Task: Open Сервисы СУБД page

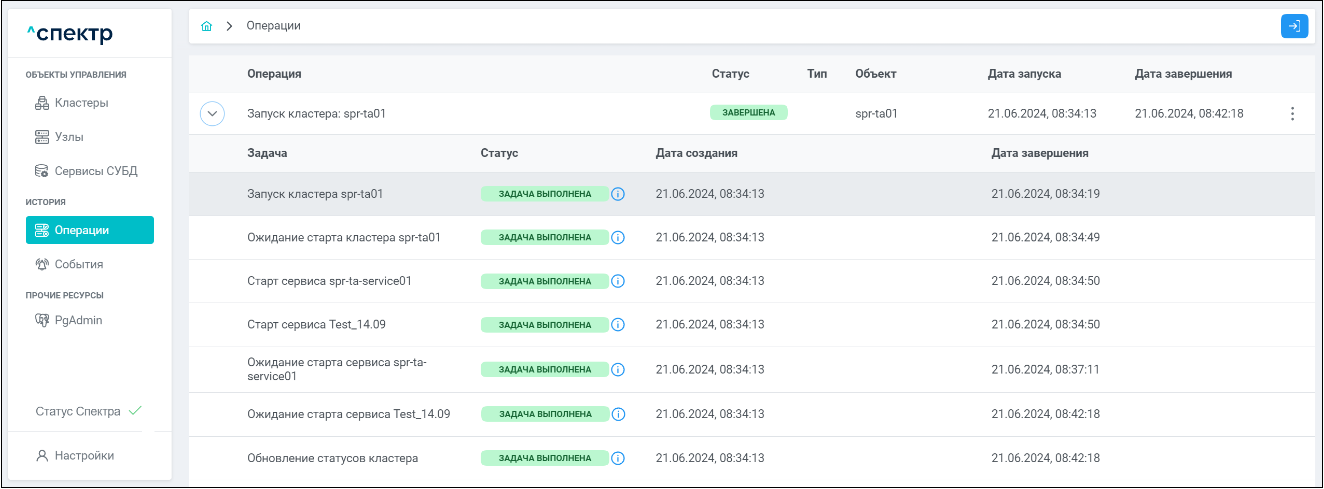Action: pos(95,171)
